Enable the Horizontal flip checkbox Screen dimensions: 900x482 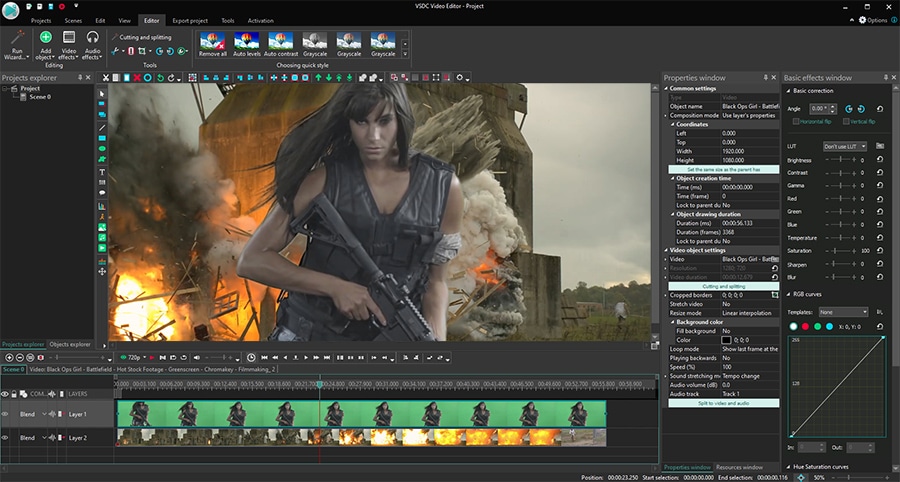point(796,121)
